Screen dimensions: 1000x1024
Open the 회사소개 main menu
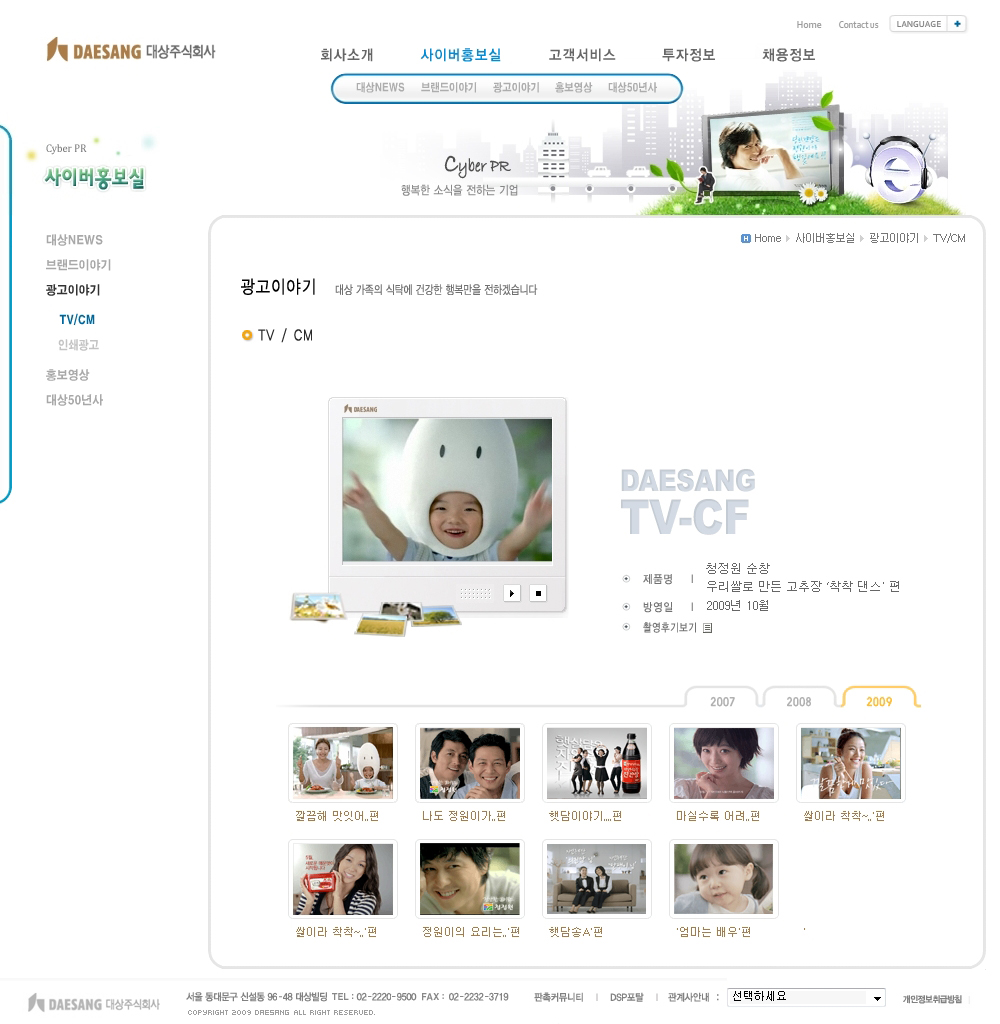click(x=346, y=55)
